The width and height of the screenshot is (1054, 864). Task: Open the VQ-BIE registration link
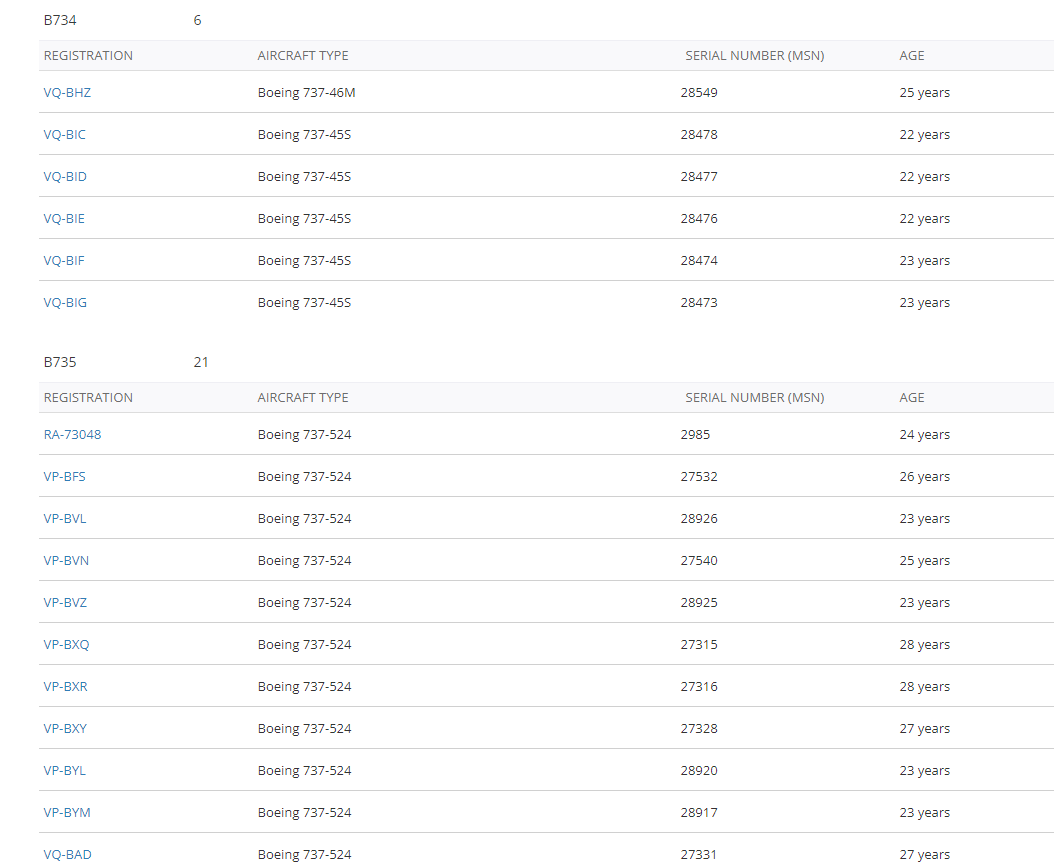point(64,219)
